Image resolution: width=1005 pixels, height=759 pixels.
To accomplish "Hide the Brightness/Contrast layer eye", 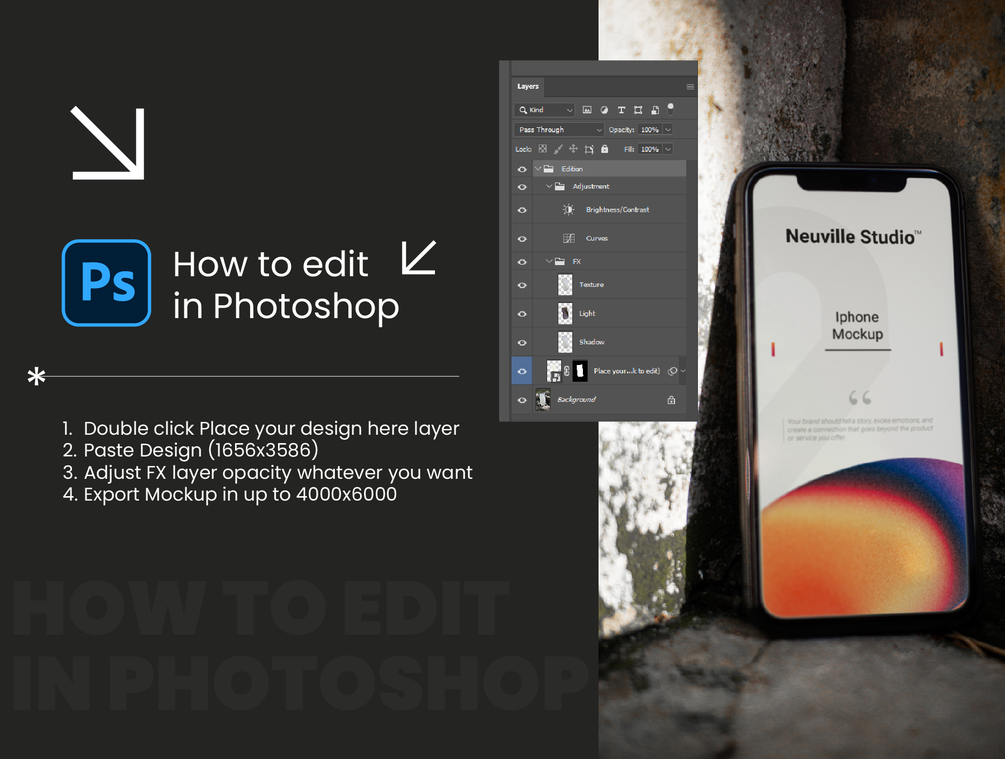I will click(522, 210).
